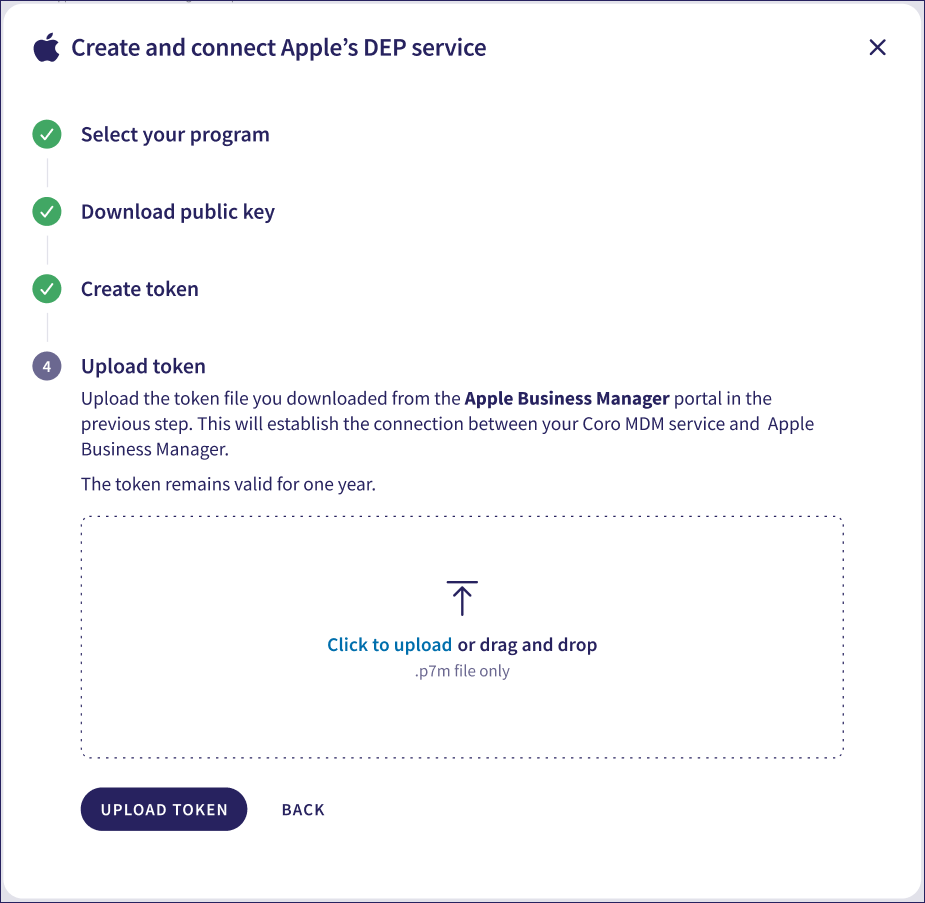Return to the Create token step
The image size is (925, 903).
pos(139,289)
